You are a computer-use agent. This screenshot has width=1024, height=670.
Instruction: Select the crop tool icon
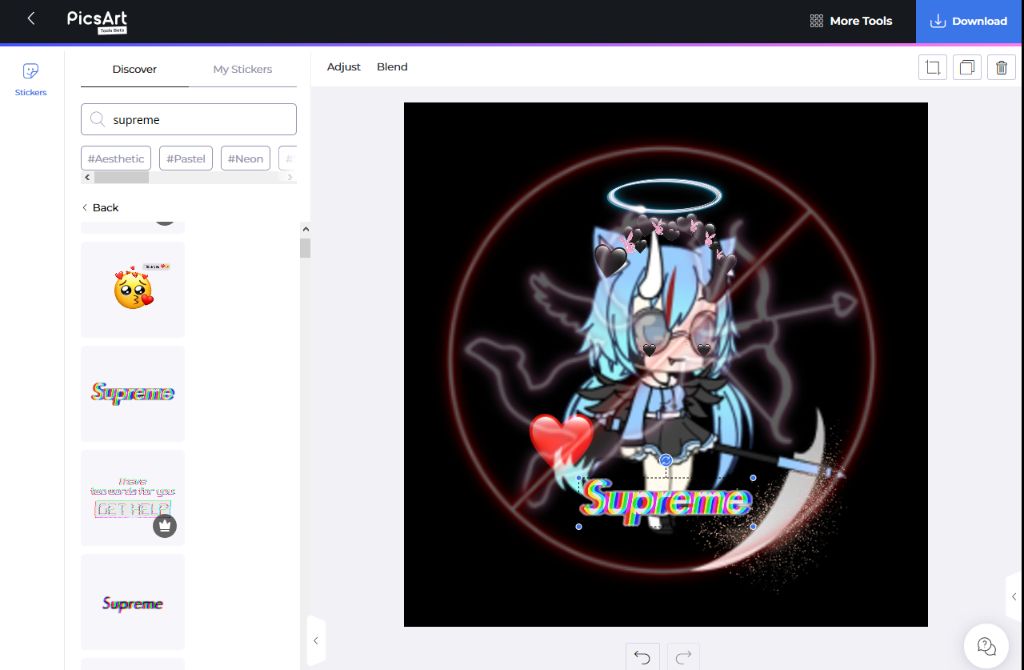(933, 67)
